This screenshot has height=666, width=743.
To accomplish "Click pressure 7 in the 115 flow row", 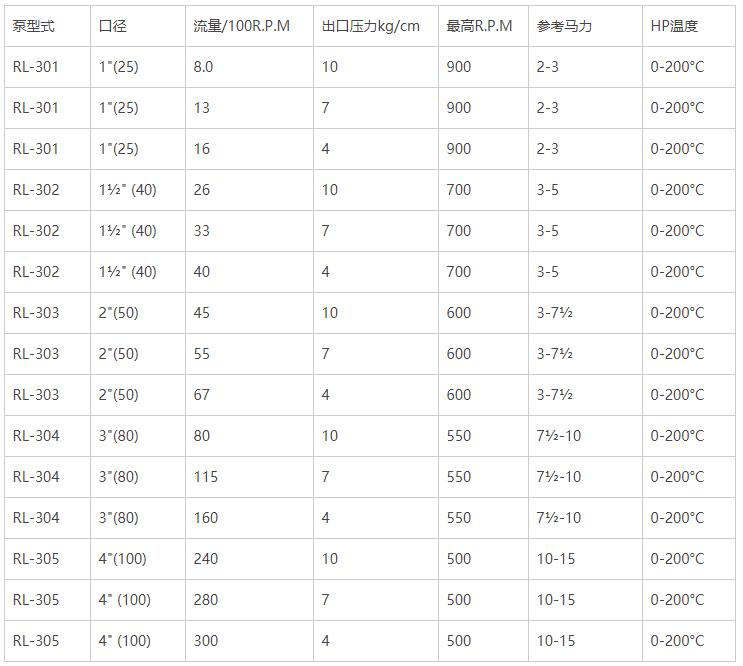I will pos(326,477).
